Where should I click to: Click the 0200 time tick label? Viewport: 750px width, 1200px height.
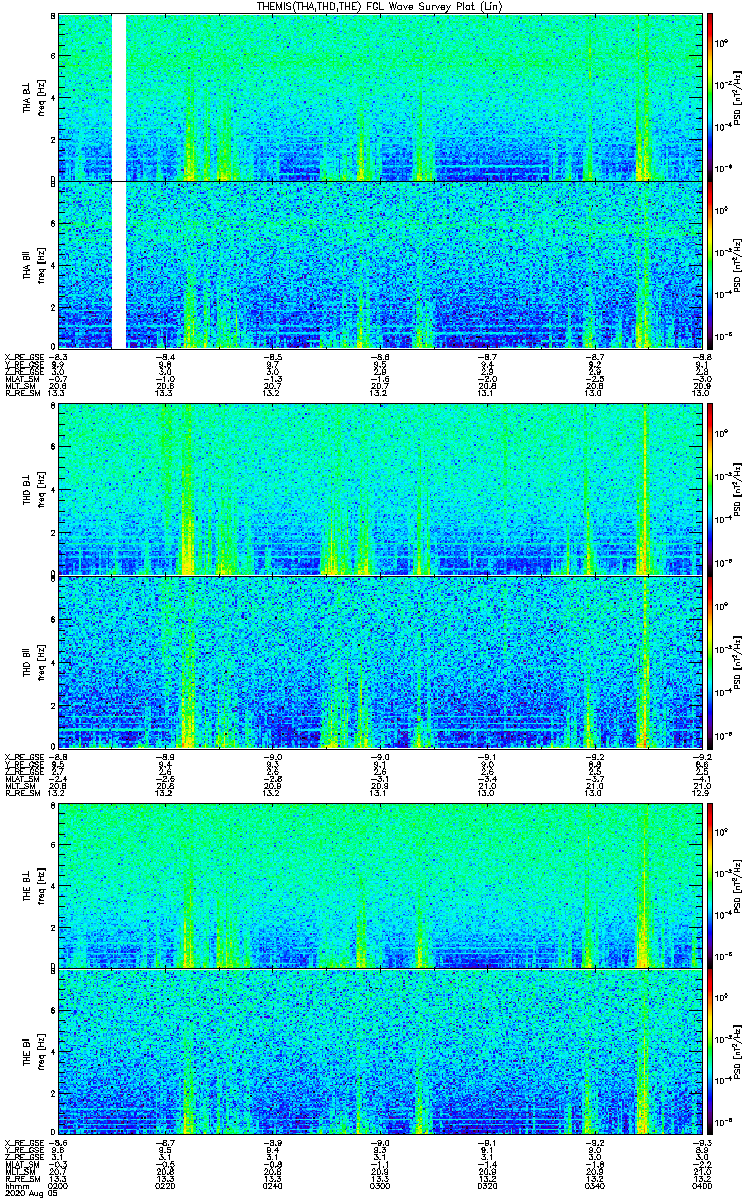tap(58, 1184)
